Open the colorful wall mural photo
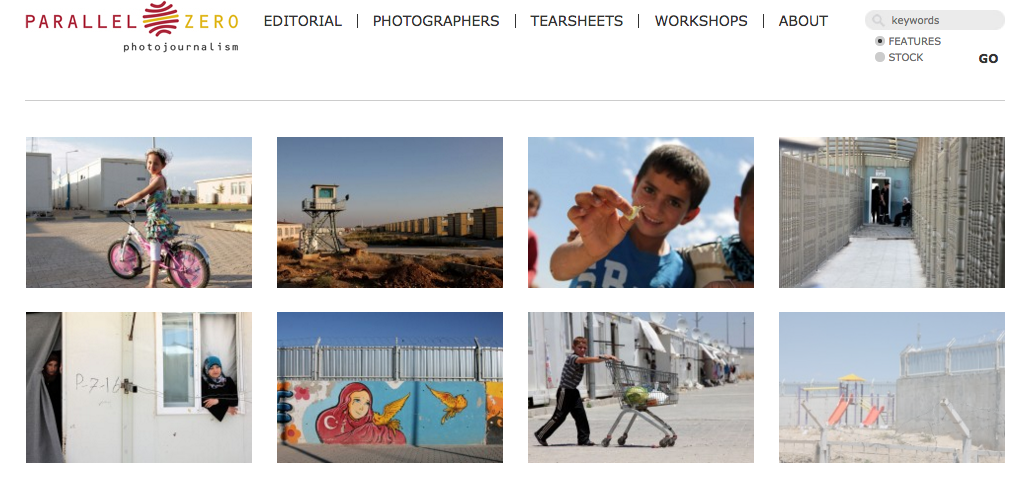This screenshot has width=1033, height=480. click(390, 387)
